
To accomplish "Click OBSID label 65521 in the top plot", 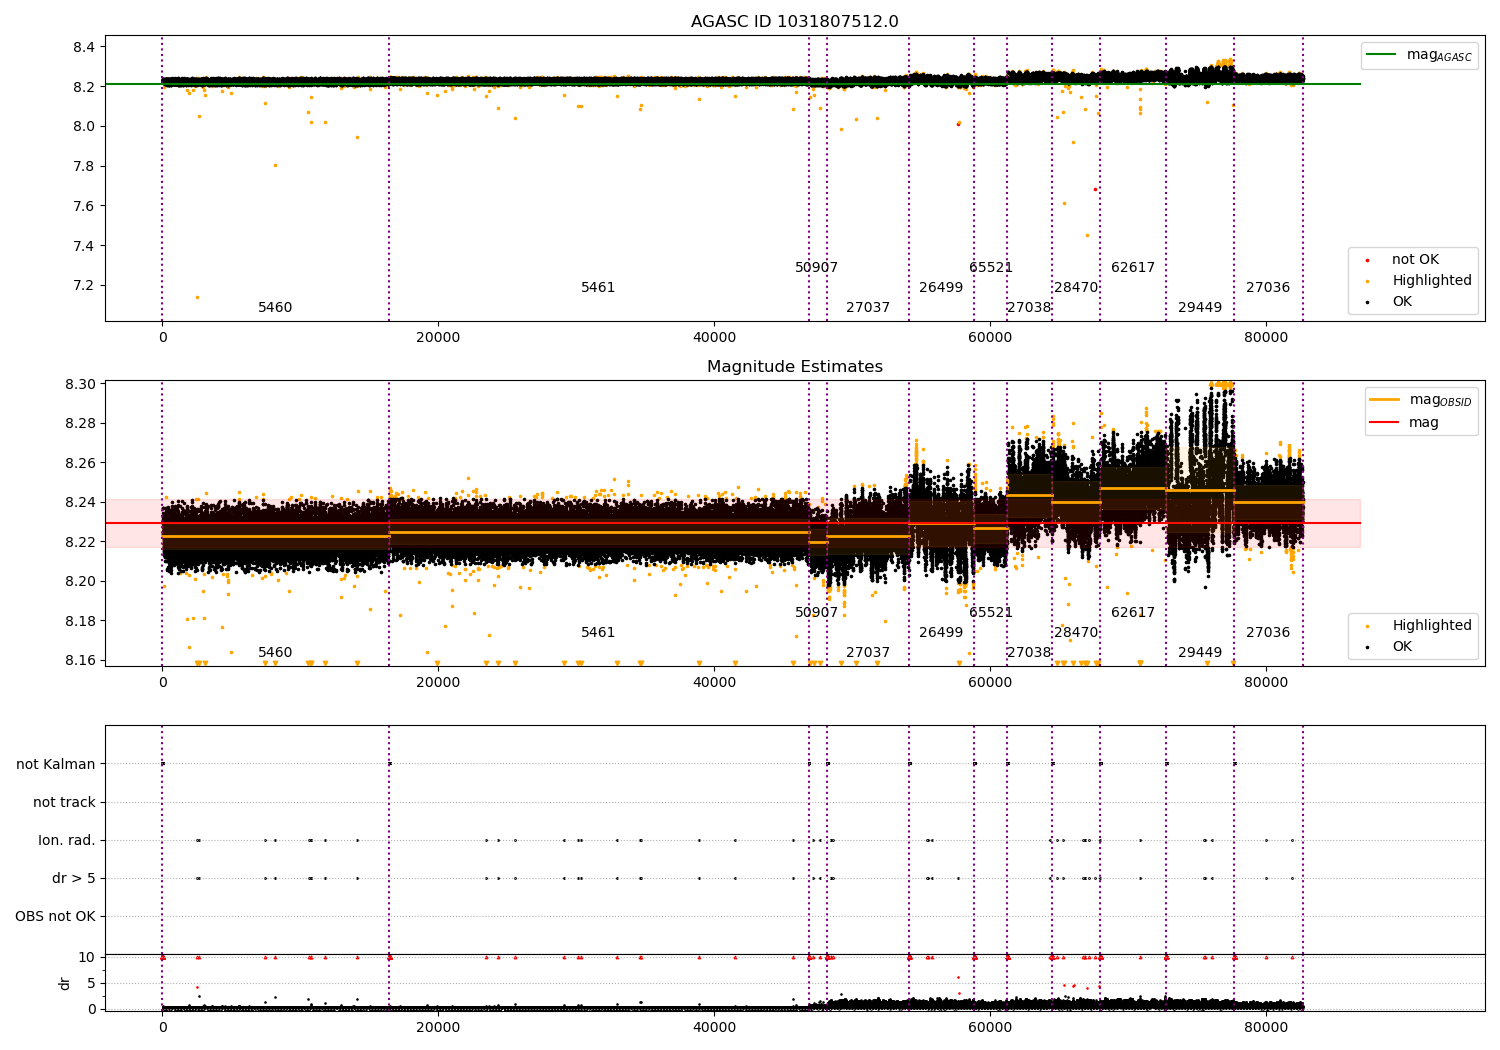I will click(991, 268).
